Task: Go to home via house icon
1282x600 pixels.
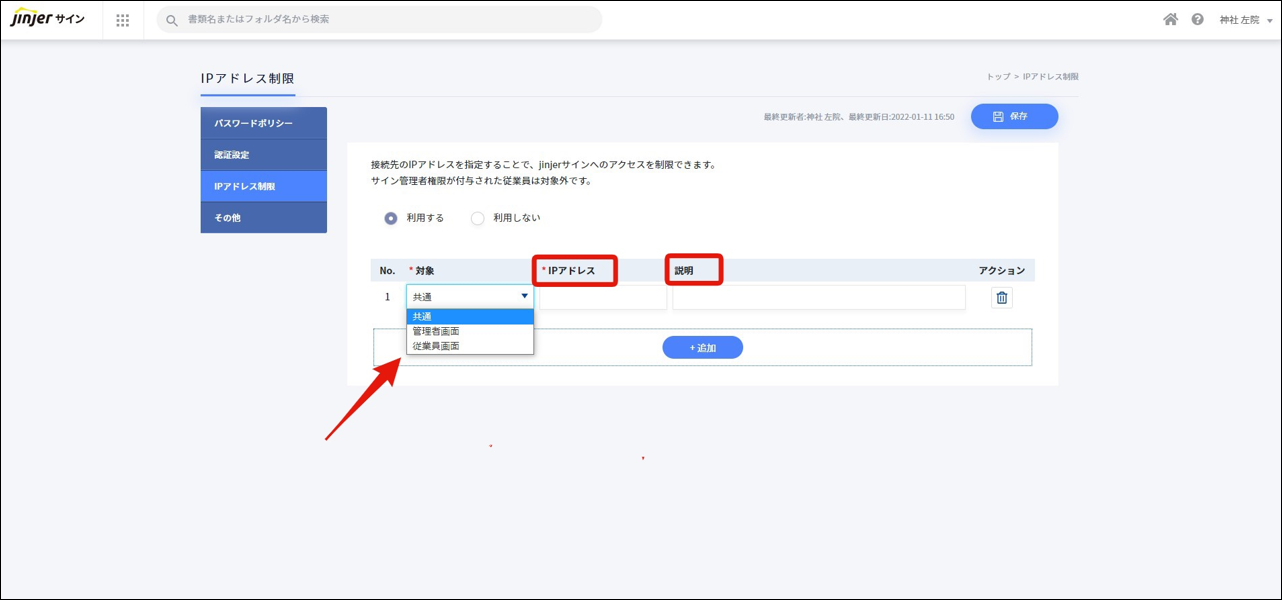Action: tap(1170, 19)
